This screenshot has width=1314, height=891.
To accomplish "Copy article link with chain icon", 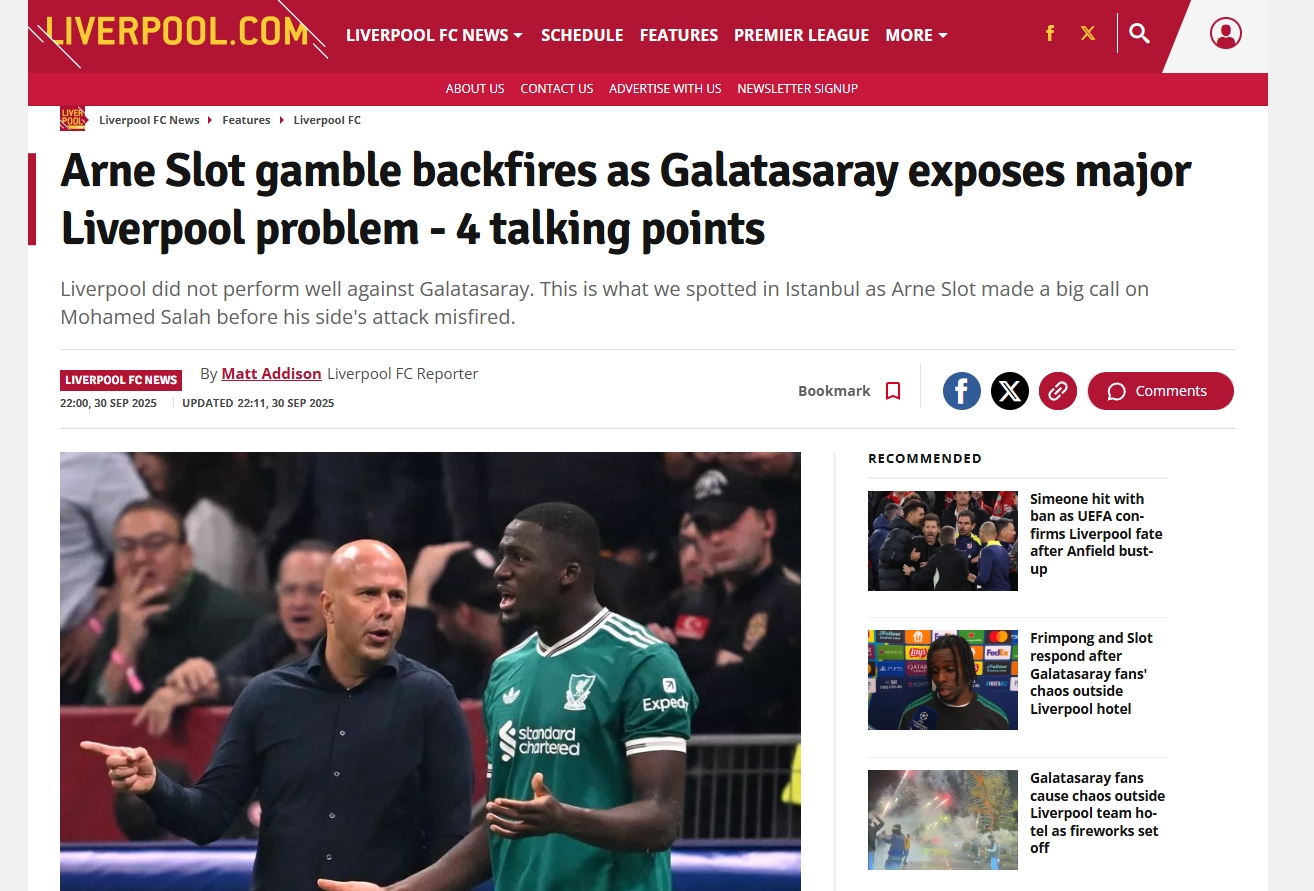I will (x=1058, y=391).
